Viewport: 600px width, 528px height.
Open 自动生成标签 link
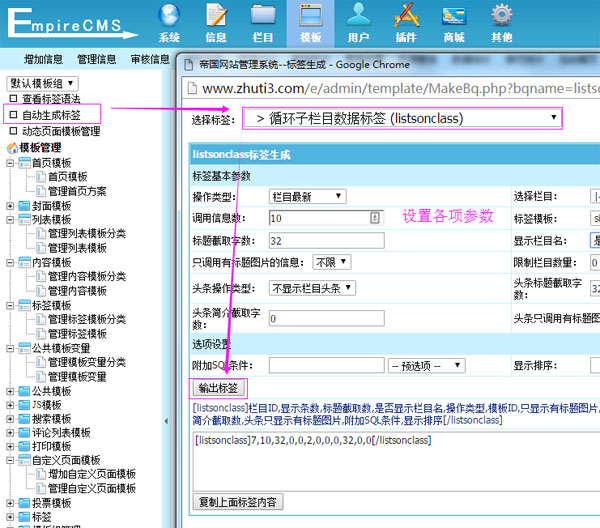51,115
